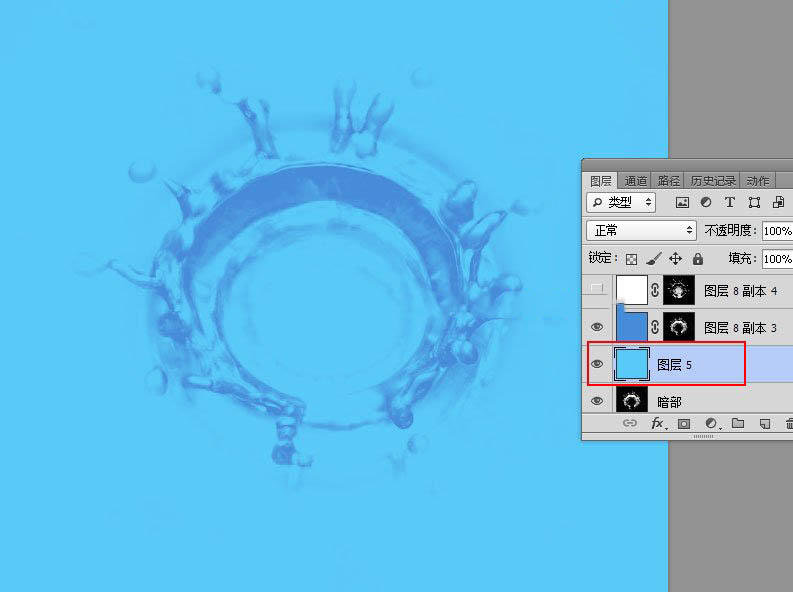The image size is (793, 592).
Task: Click the 不透明度 value field
Action: 778,231
